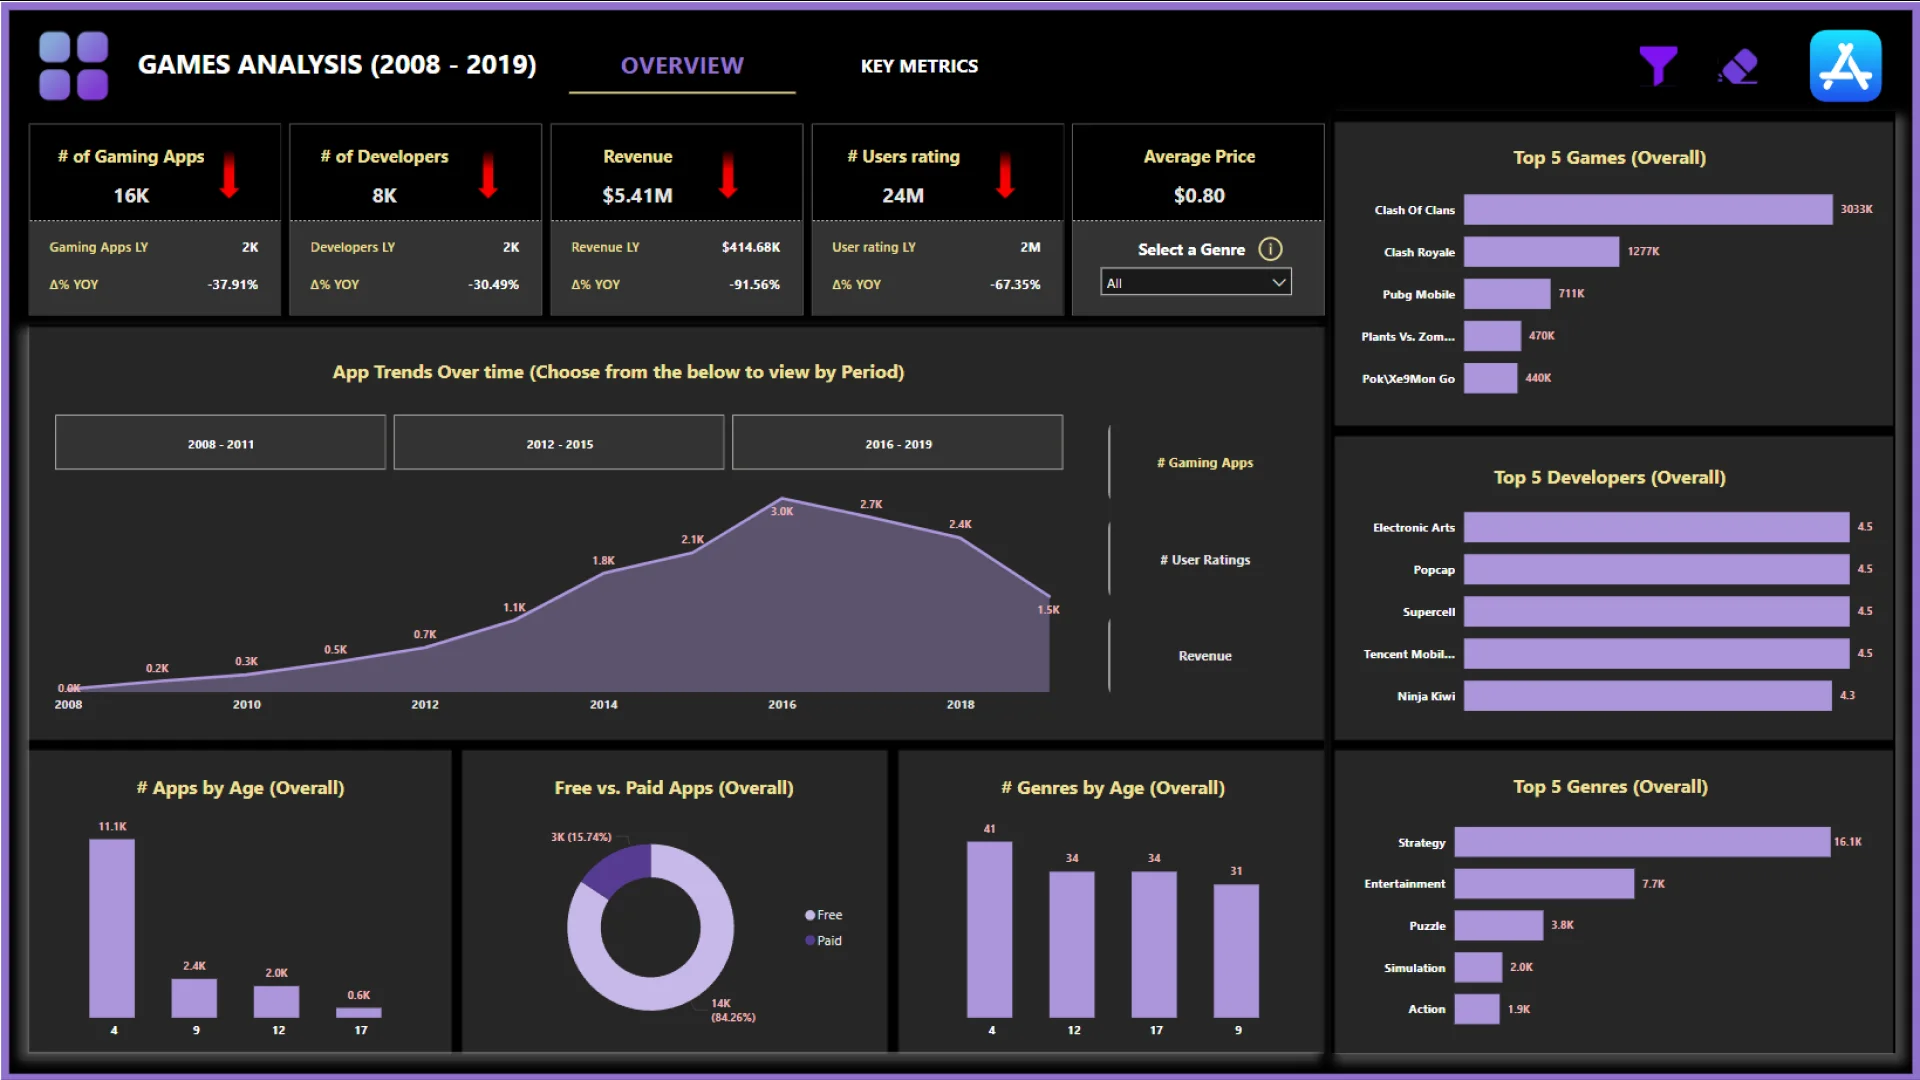This screenshot has height=1080, width=1920.
Task: Click the -37.91% YOY value
Action: tap(233, 285)
